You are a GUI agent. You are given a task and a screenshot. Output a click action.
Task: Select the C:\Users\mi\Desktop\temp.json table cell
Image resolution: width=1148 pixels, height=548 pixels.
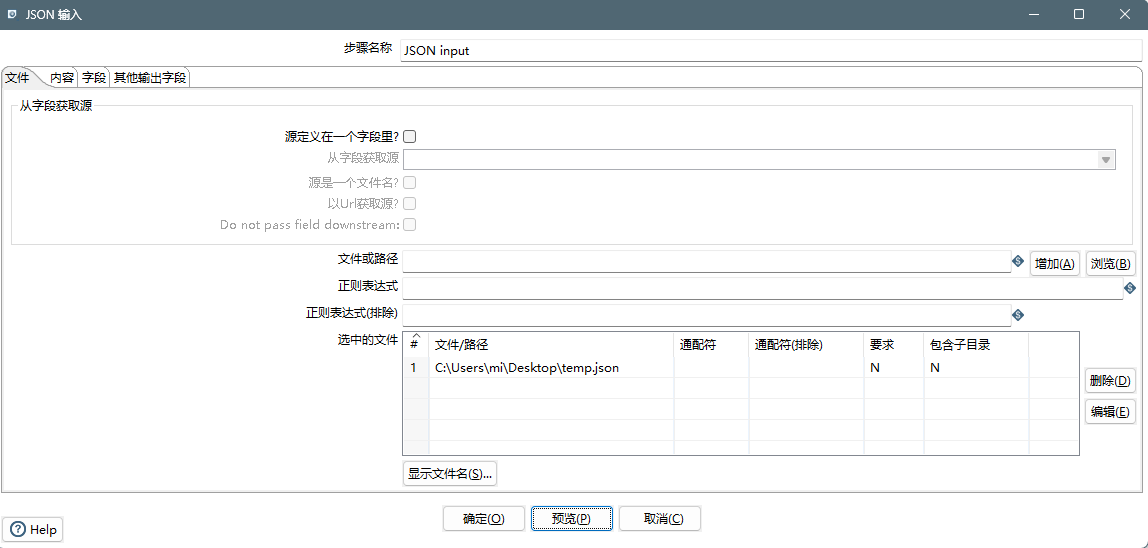pos(551,368)
